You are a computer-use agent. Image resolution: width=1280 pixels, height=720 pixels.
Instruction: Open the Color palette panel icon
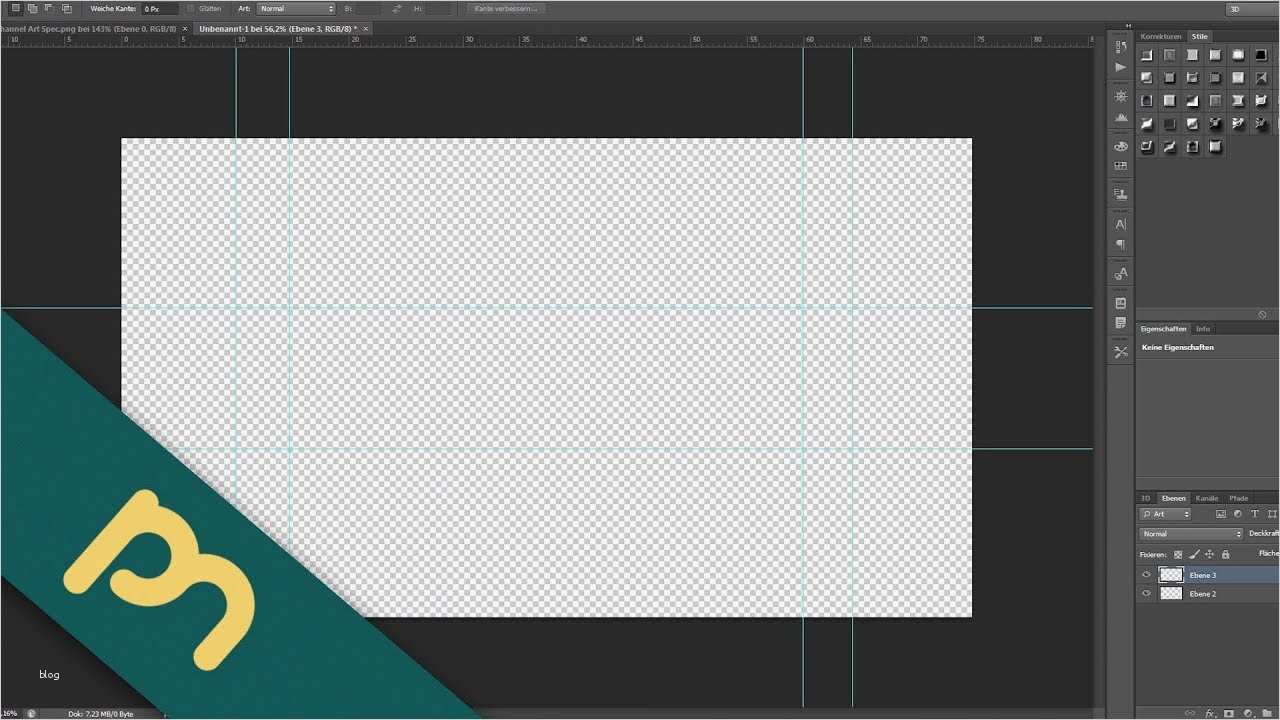1121,146
